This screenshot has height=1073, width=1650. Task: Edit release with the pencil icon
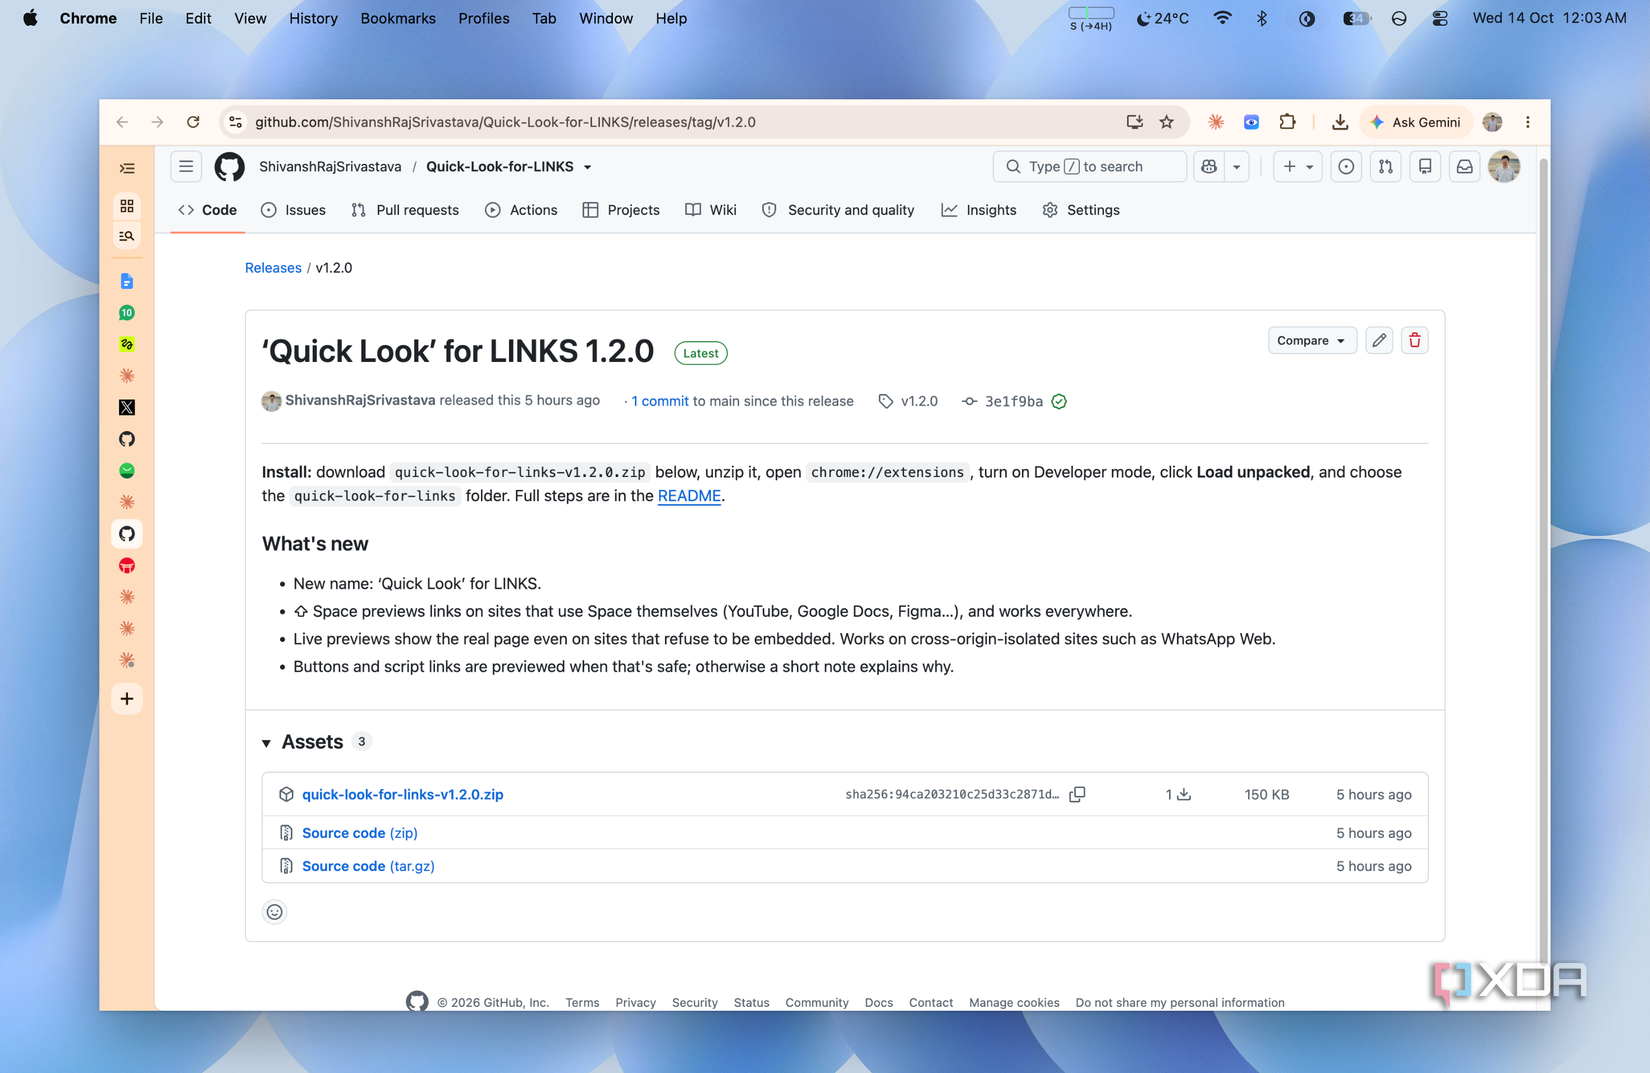point(1379,341)
